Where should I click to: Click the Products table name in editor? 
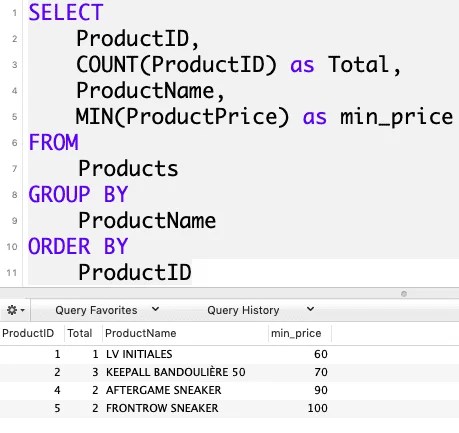128,168
